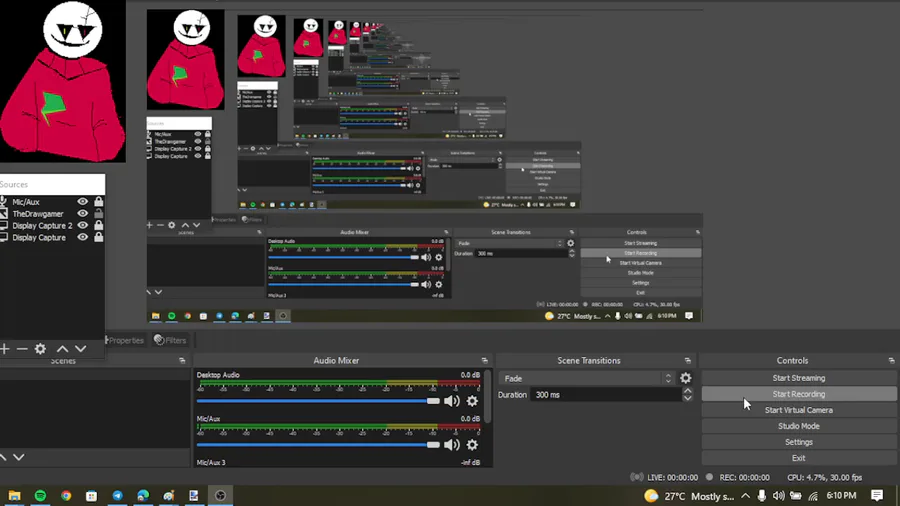This screenshot has width=900, height=506.
Task: Pop out the Scenes dock
Action: (182, 361)
